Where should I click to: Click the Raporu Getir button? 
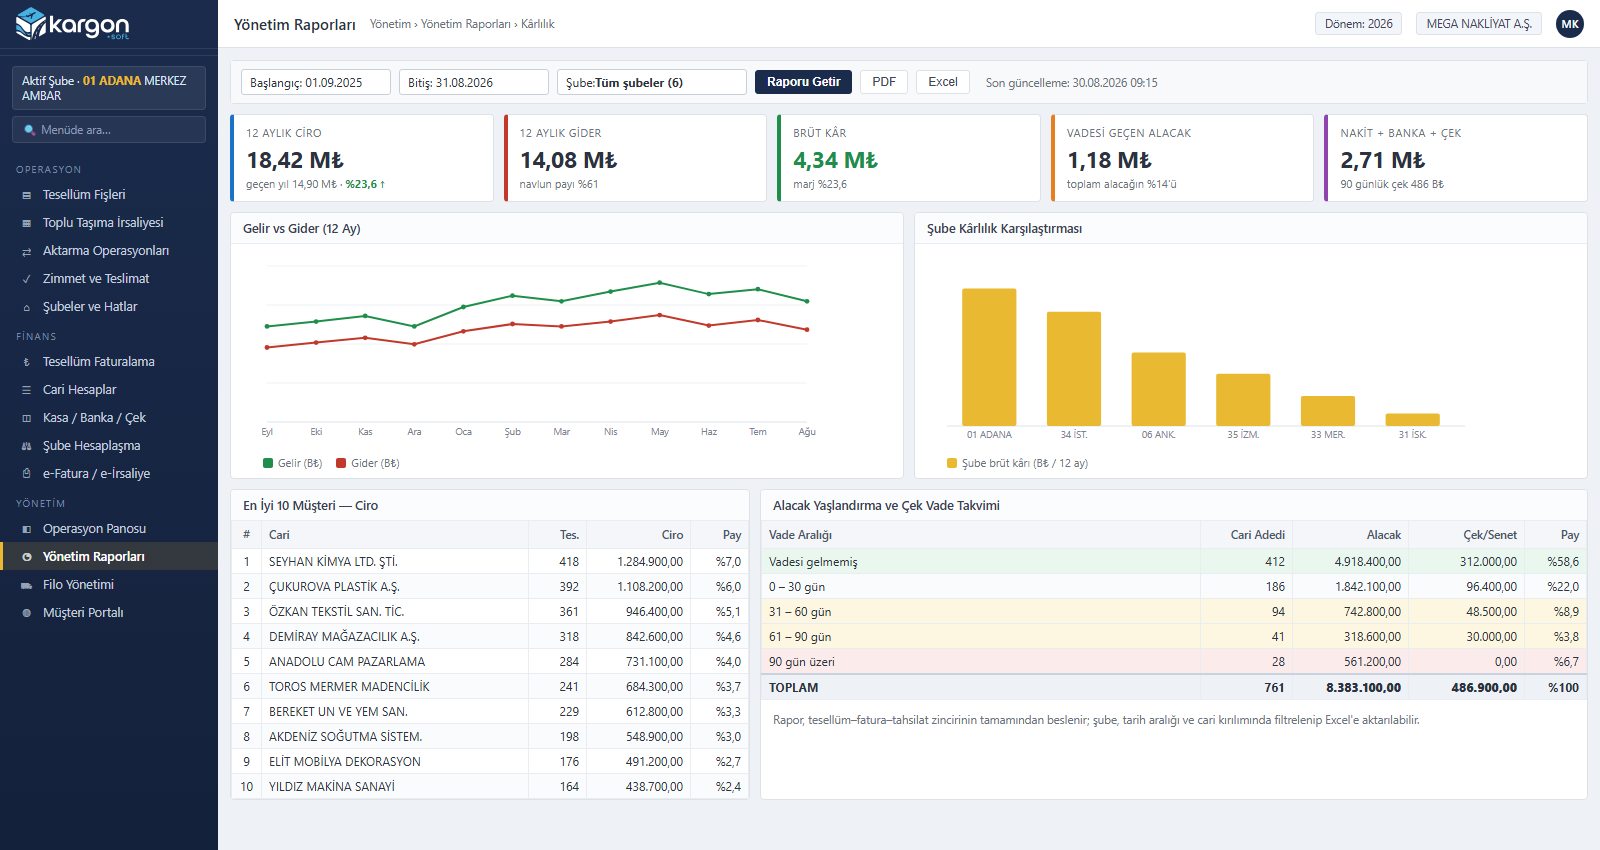804,82
